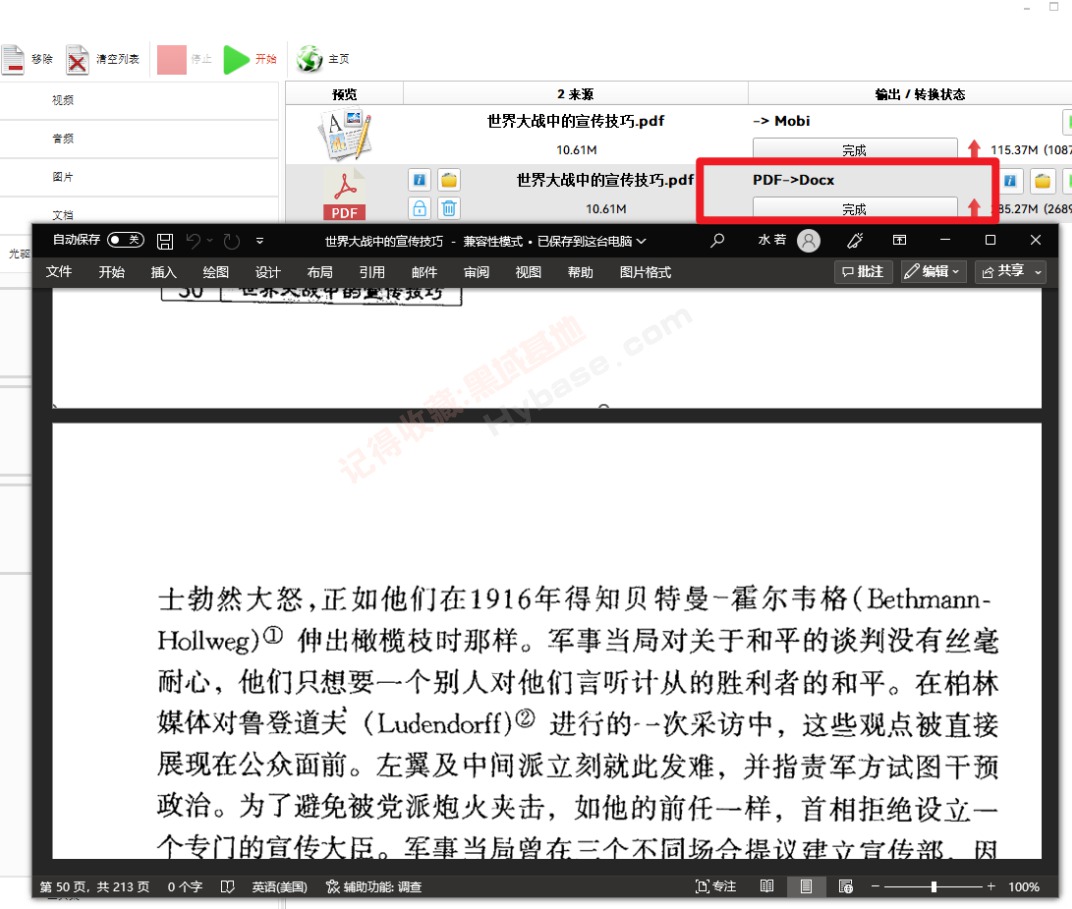Click the Clear List (清空列表) icon
Image resolution: width=1072 pixels, height=909 pixels.
[x=77, y=59]
